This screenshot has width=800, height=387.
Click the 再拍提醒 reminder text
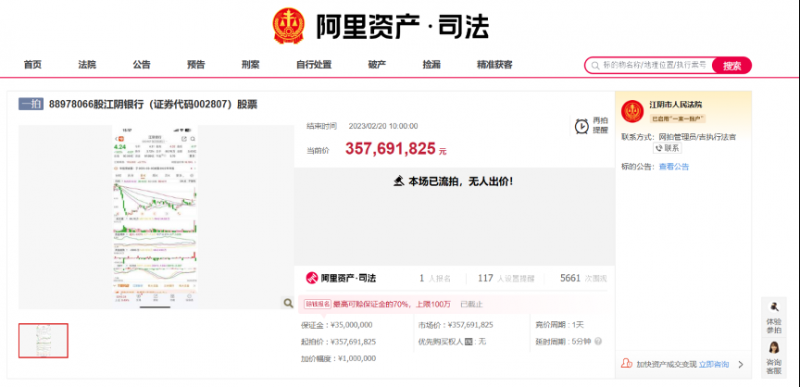pos(601,125)
